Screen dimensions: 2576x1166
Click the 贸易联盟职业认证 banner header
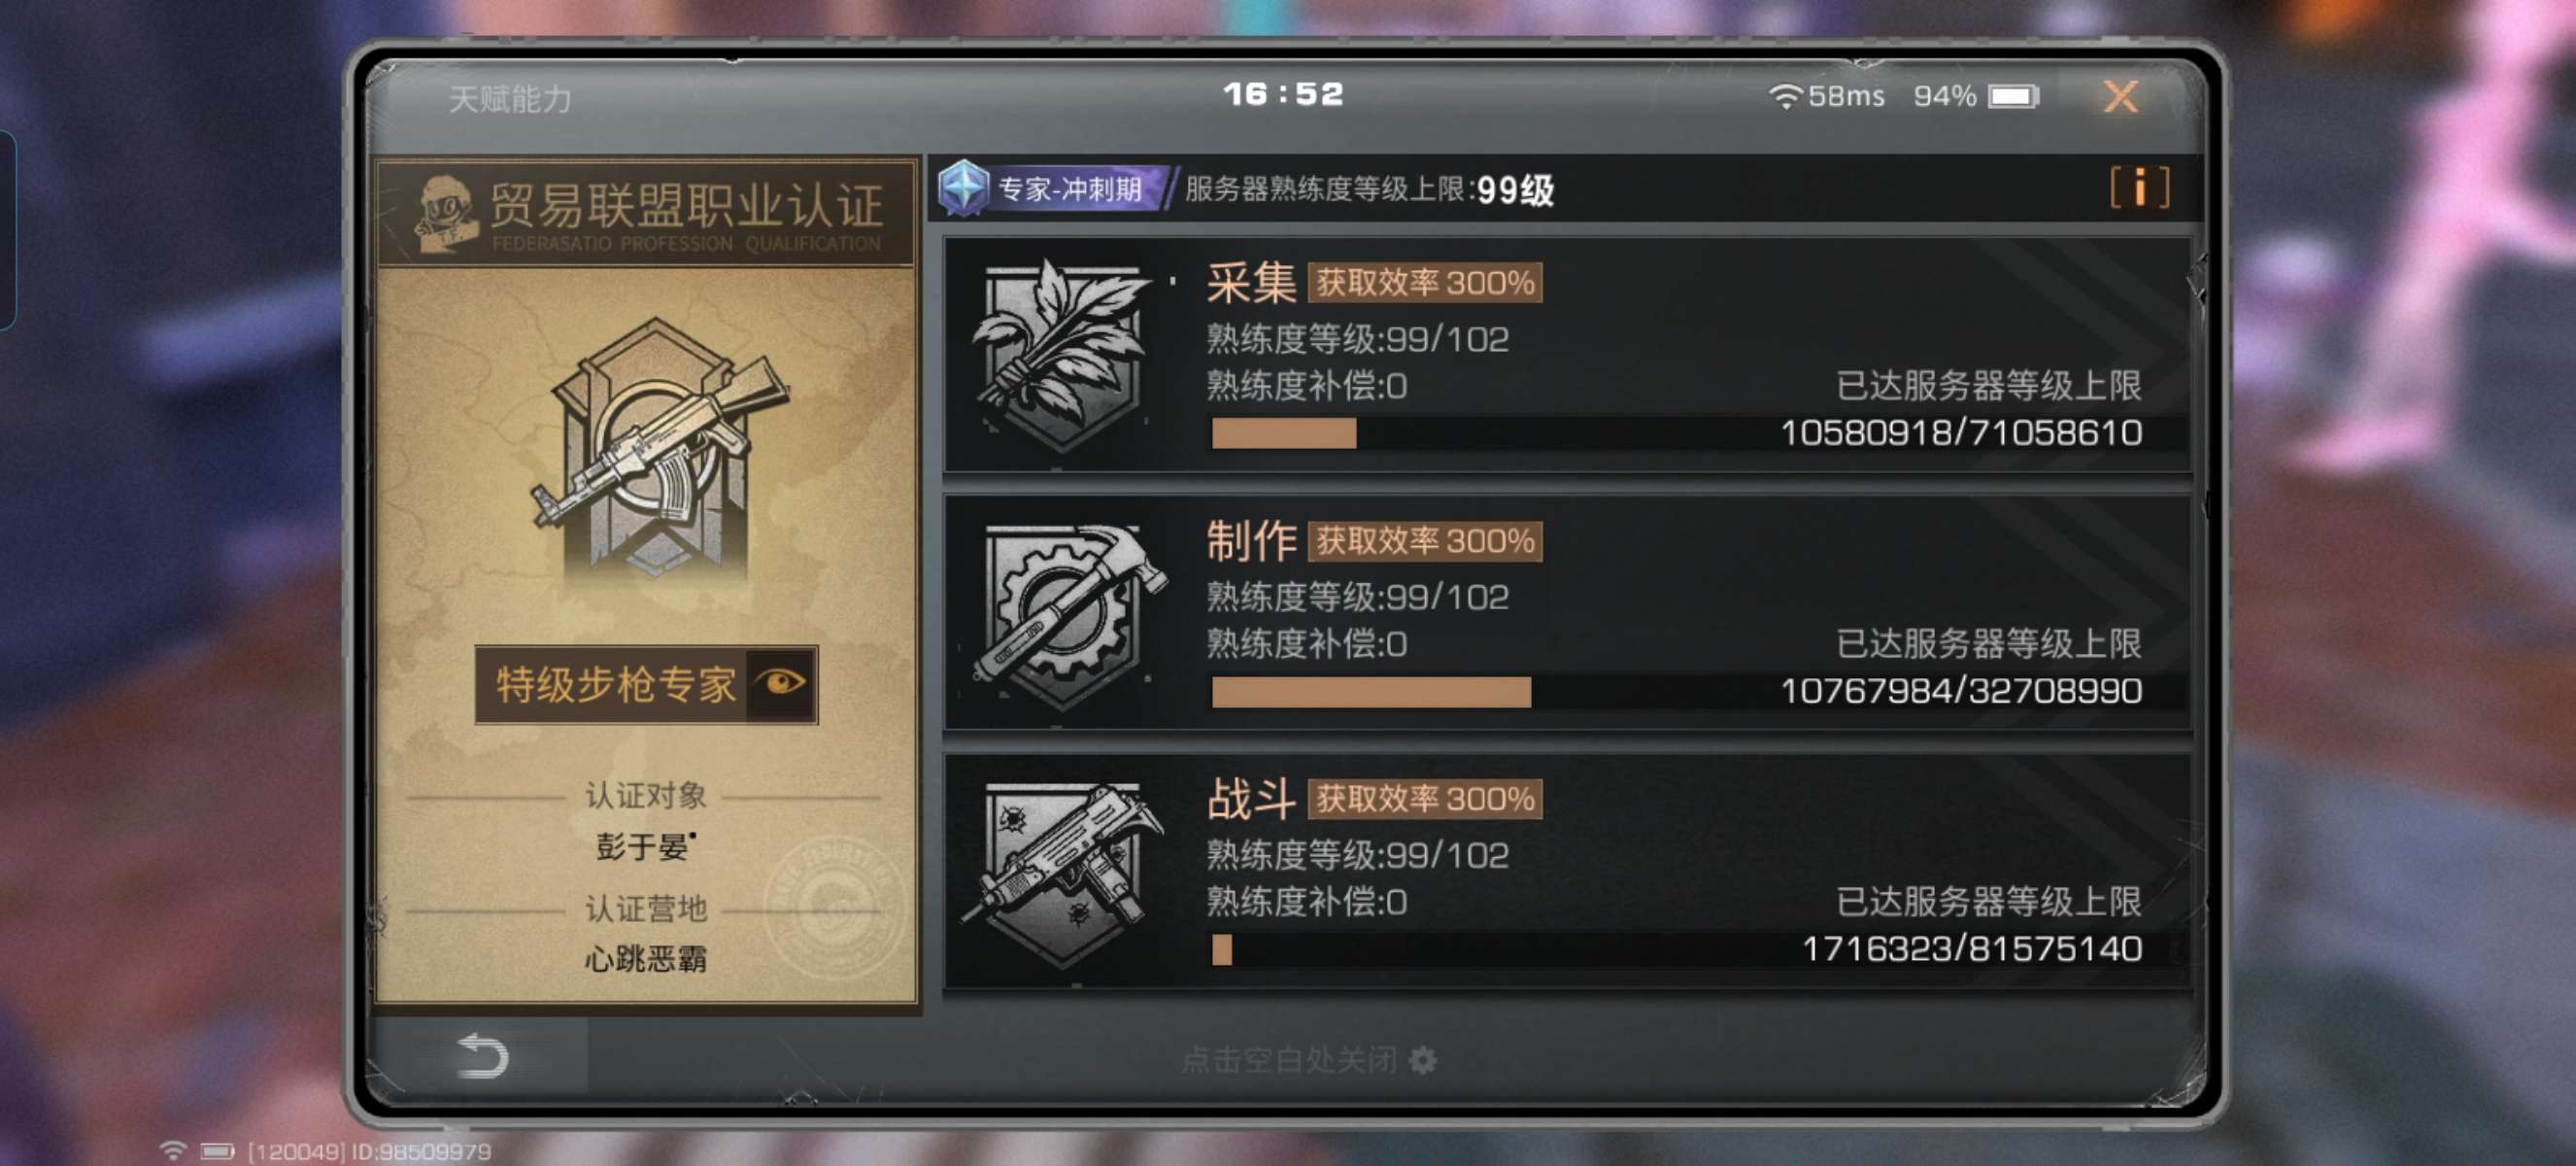pos(646,214)
